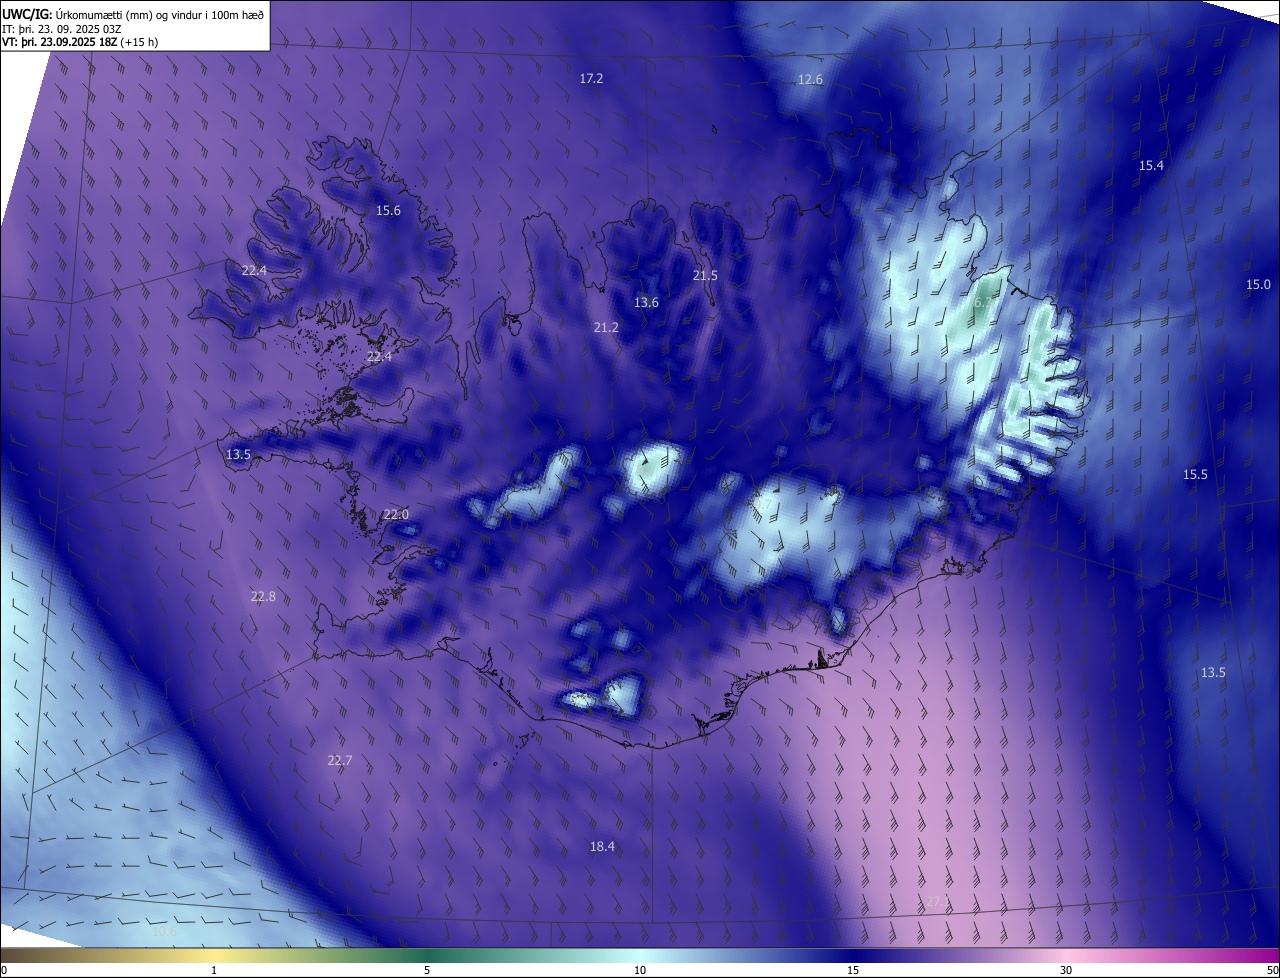Click the 10 tick on the color scale
1280x978 pixels.
640,970
